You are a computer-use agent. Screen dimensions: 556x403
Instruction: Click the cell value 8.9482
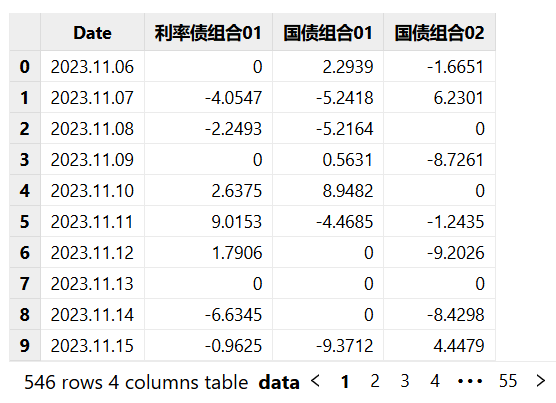[x=328, y=191]
